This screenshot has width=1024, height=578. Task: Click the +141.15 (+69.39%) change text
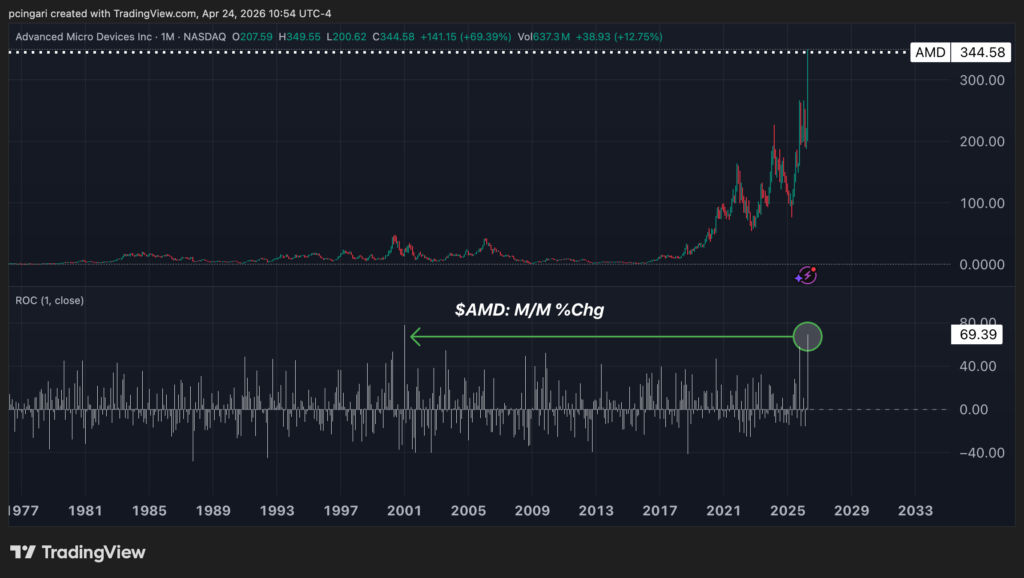tap(466, 37)
